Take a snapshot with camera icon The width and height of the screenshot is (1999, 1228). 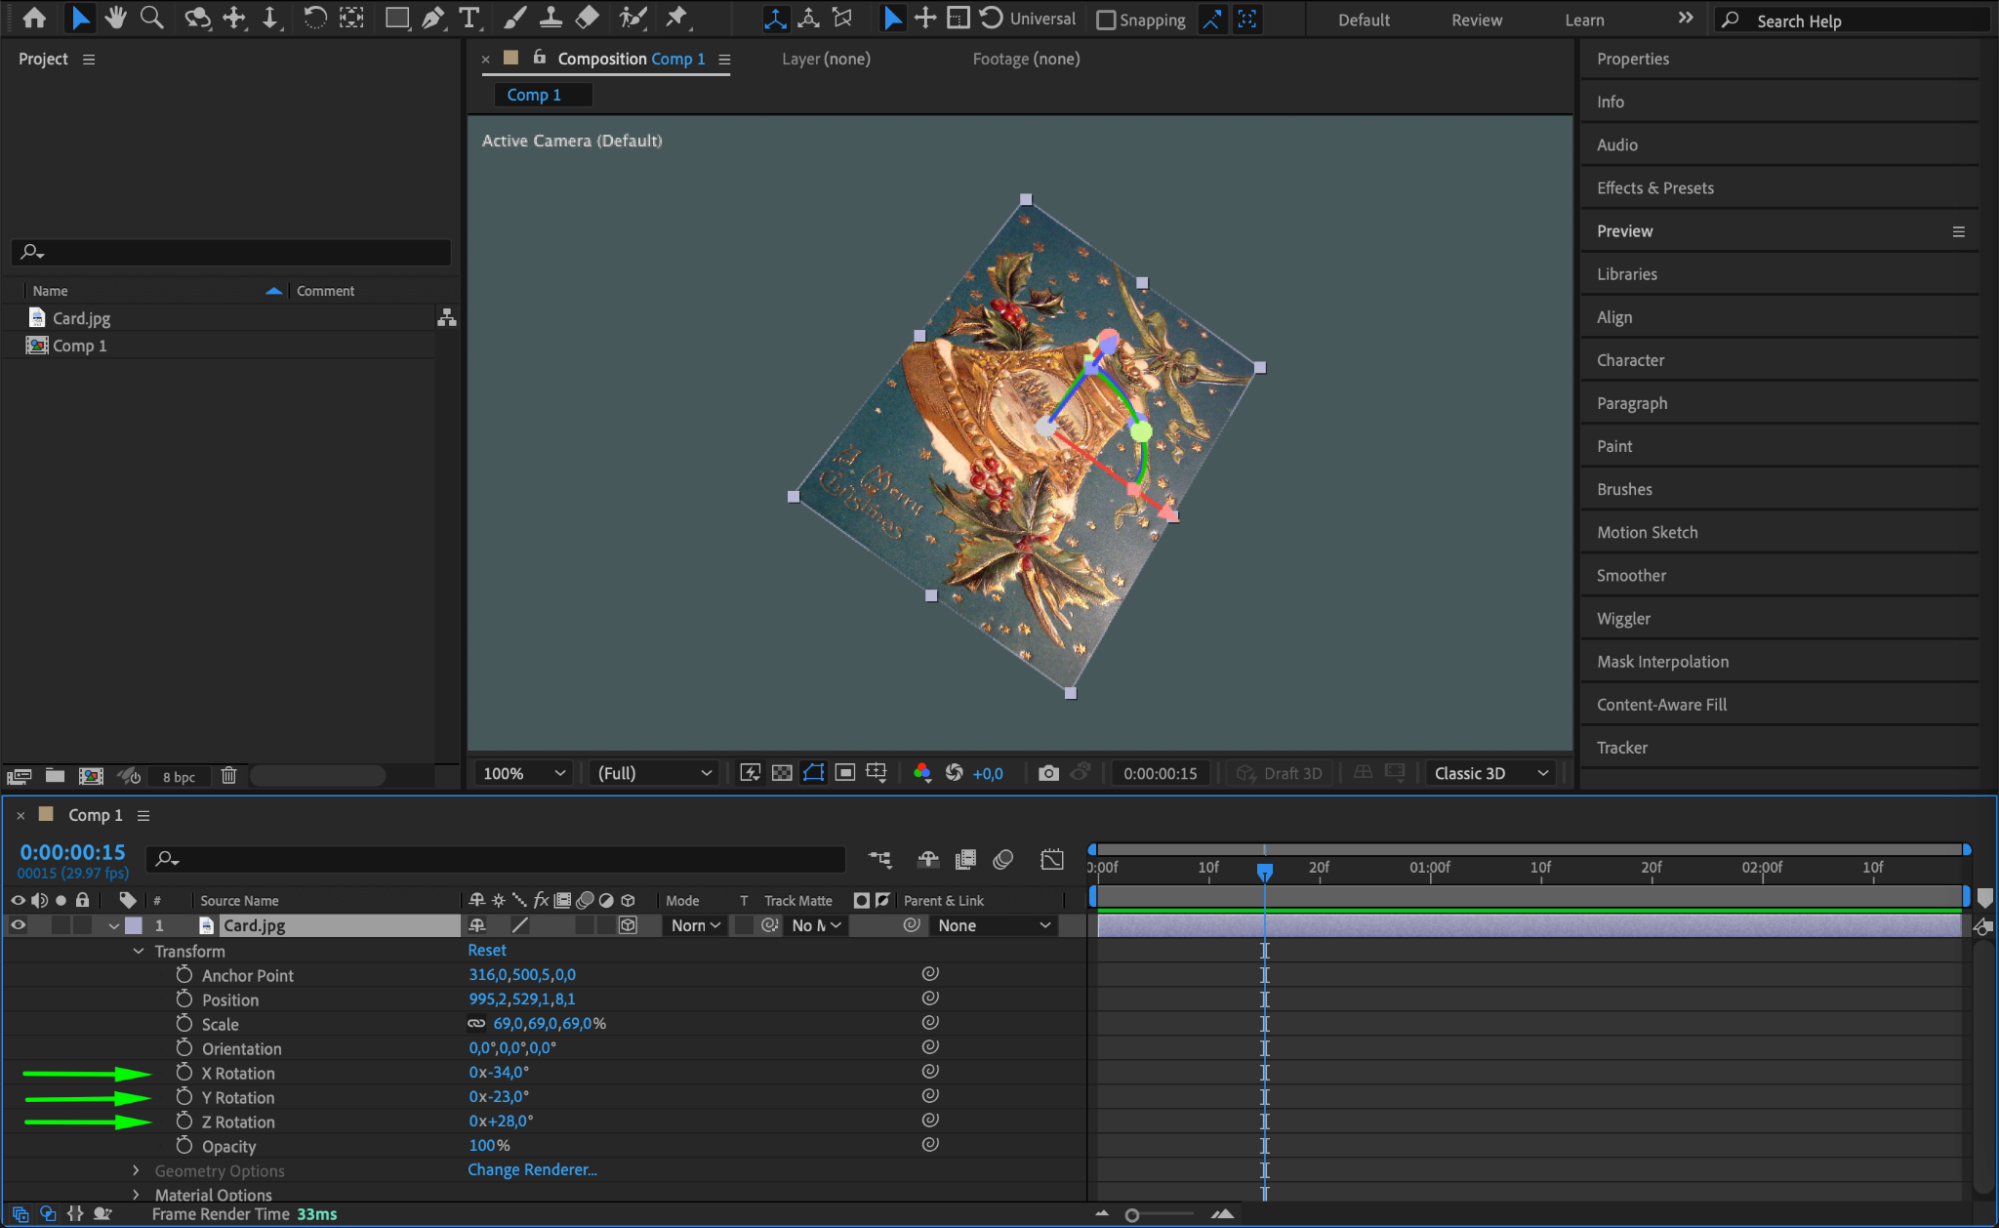coord(1048,773)
